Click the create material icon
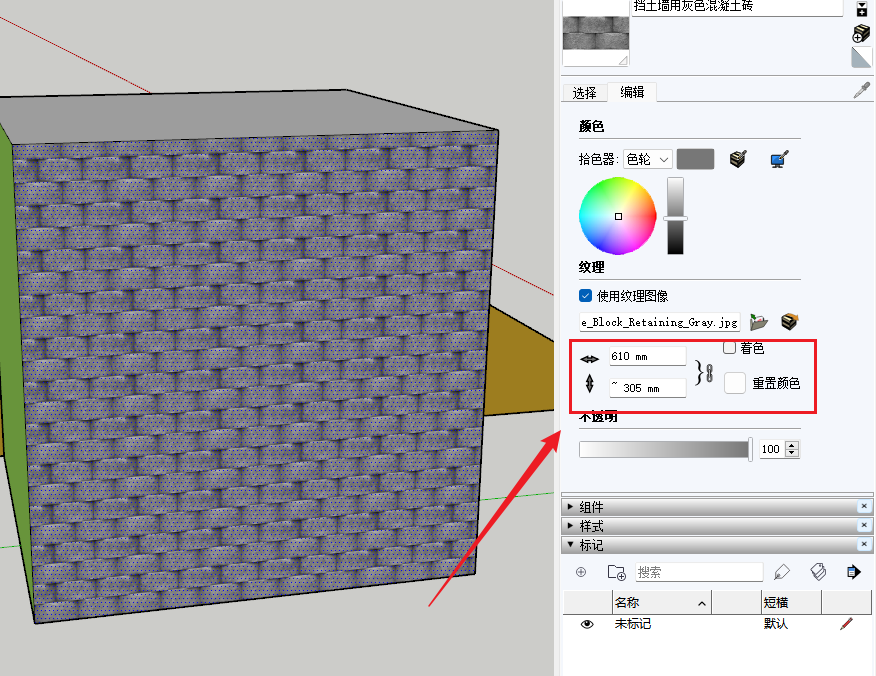 [861, 11]
